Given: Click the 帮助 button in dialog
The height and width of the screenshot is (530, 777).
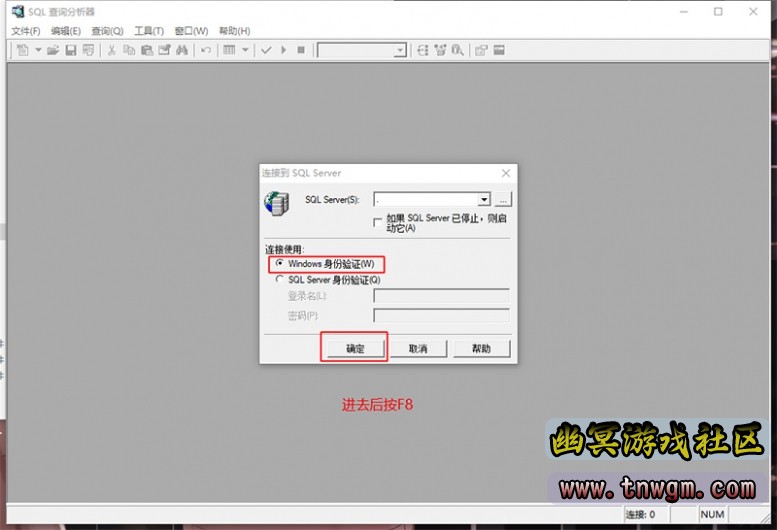Looking at the screenshot, I should pyautogui.click(x=481, y=349).
